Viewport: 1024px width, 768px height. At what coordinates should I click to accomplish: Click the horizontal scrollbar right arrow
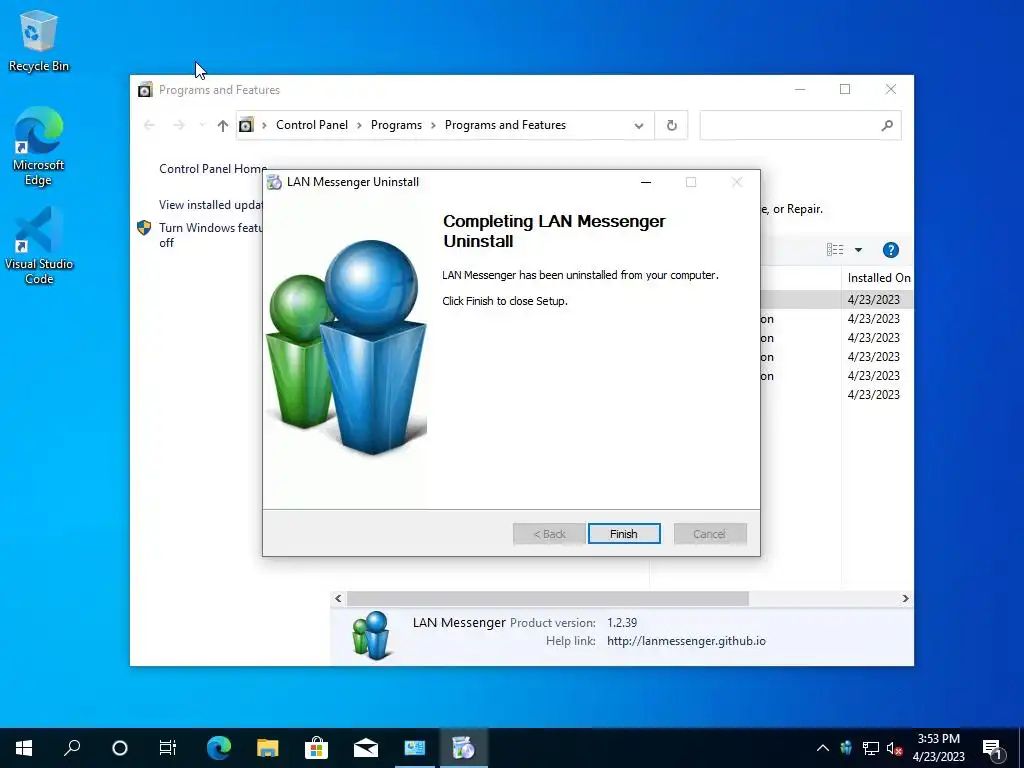(x=905, y=598)
